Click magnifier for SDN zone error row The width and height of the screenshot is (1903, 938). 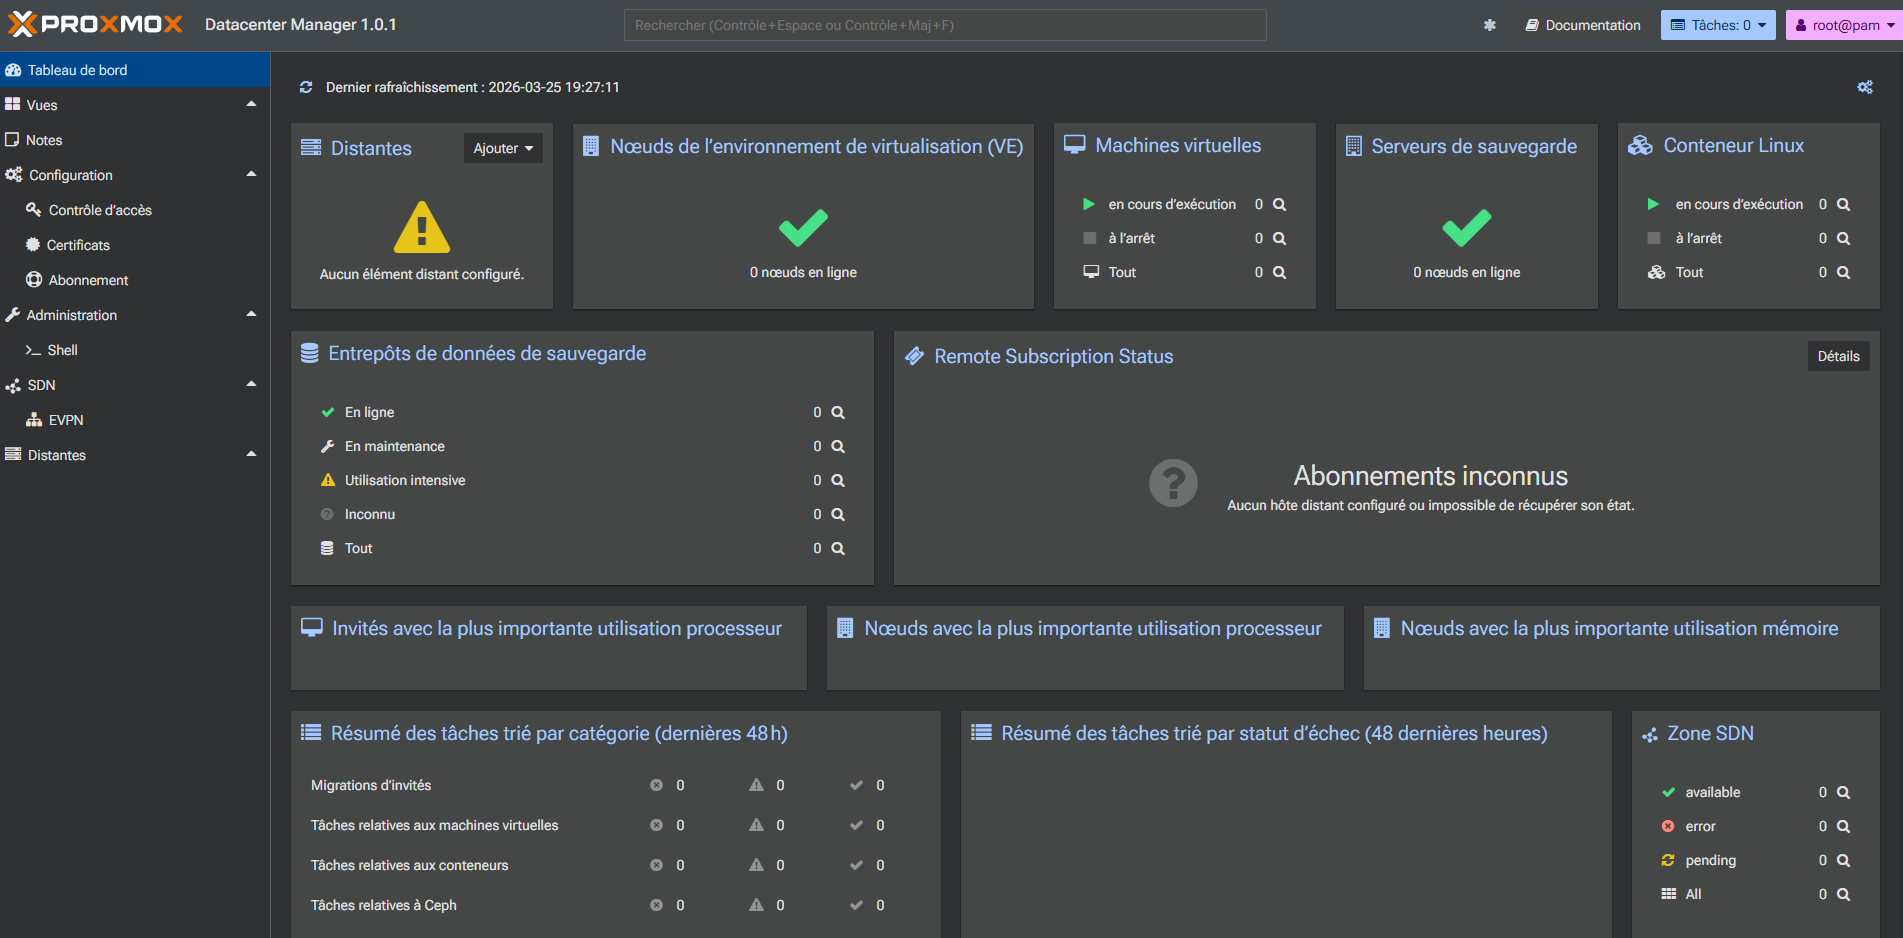(1843, 826)
